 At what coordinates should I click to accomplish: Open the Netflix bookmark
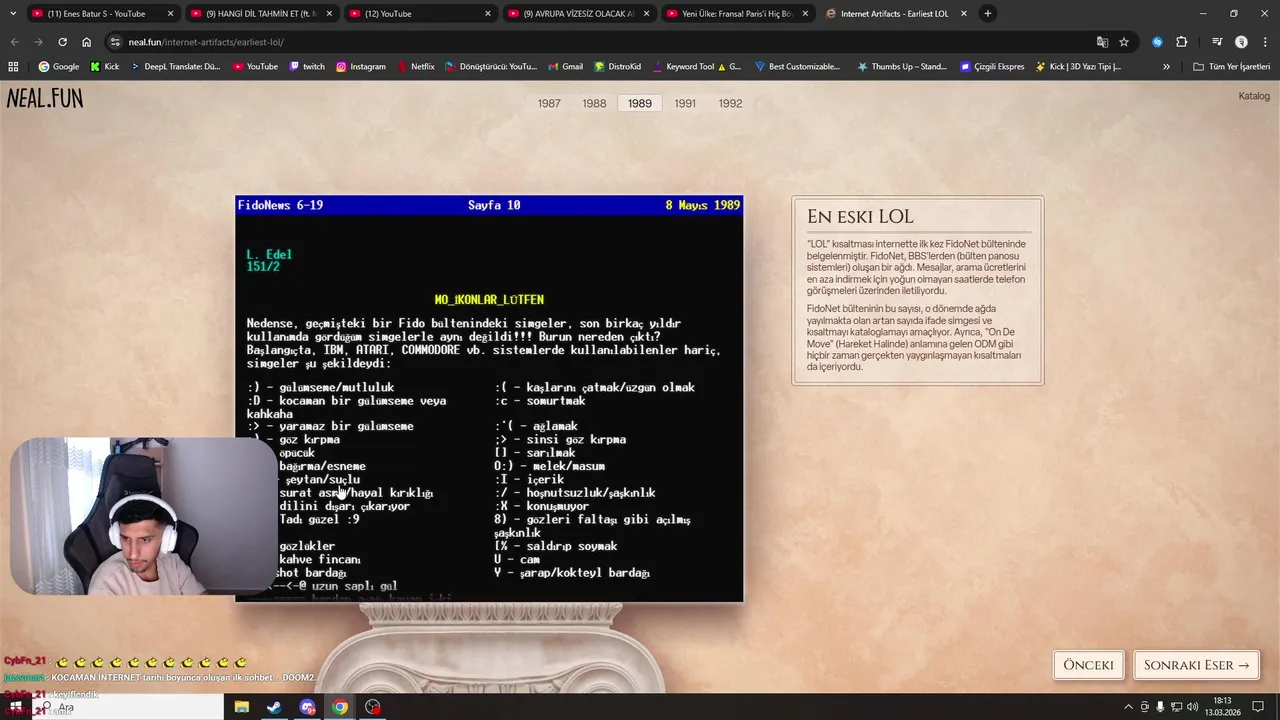click(415, 67)
